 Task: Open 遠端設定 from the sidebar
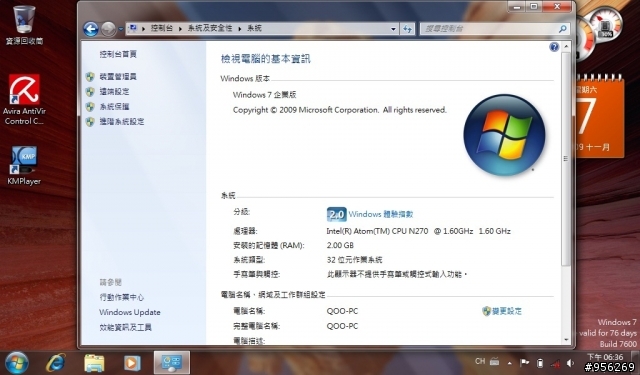pyautogui.click(x=115, y=91)
